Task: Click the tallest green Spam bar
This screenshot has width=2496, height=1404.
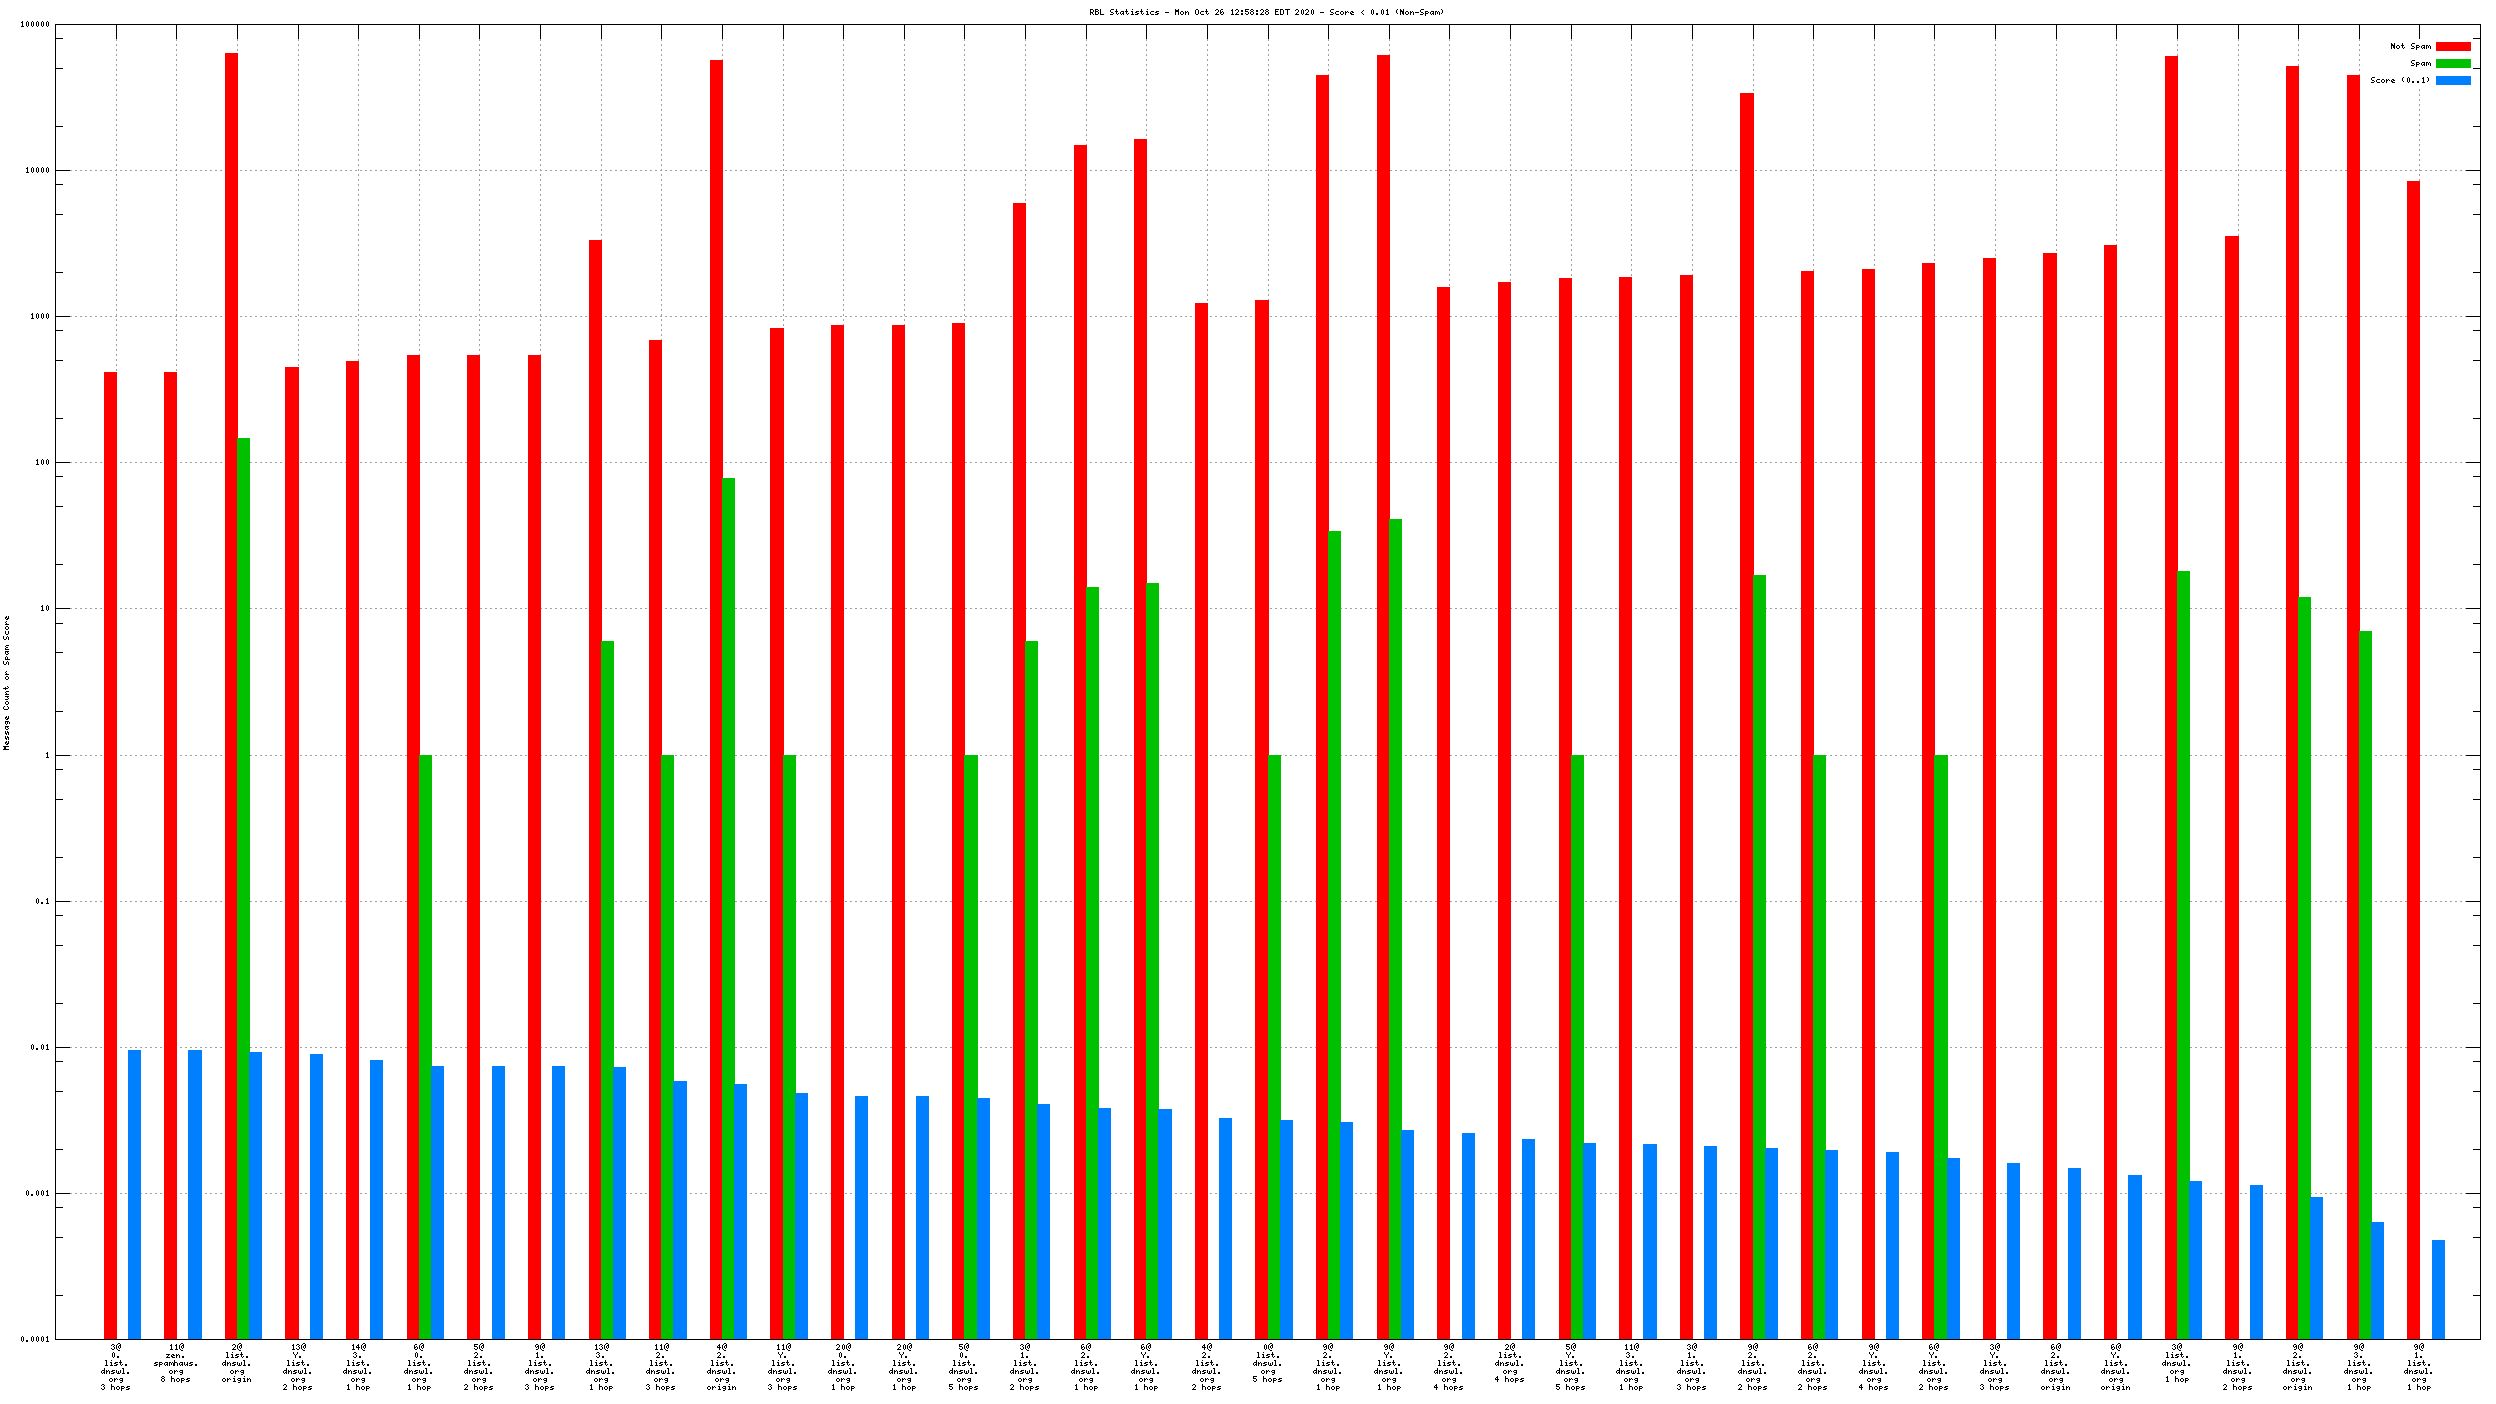Action: click(244, 888)
